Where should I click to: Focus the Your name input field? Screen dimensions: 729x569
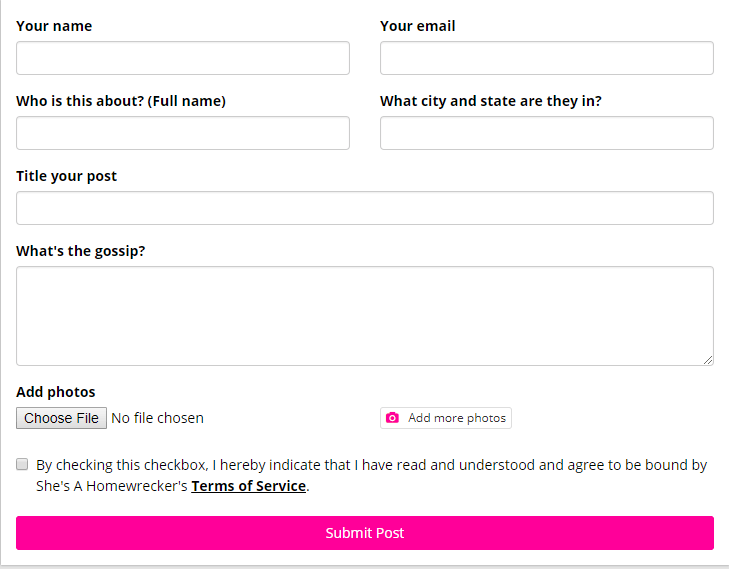click(x=183, y=58)
